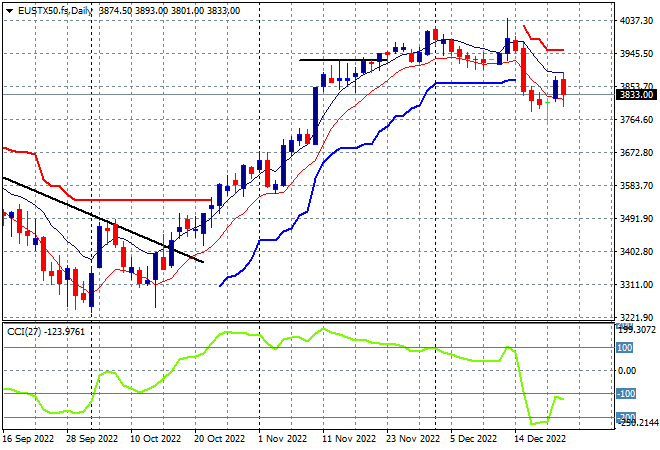Open the triangle dropdown beside EUSTX50.fs
Image resolution: width=660 pixels, height=450 pixels.
point(9,11)
